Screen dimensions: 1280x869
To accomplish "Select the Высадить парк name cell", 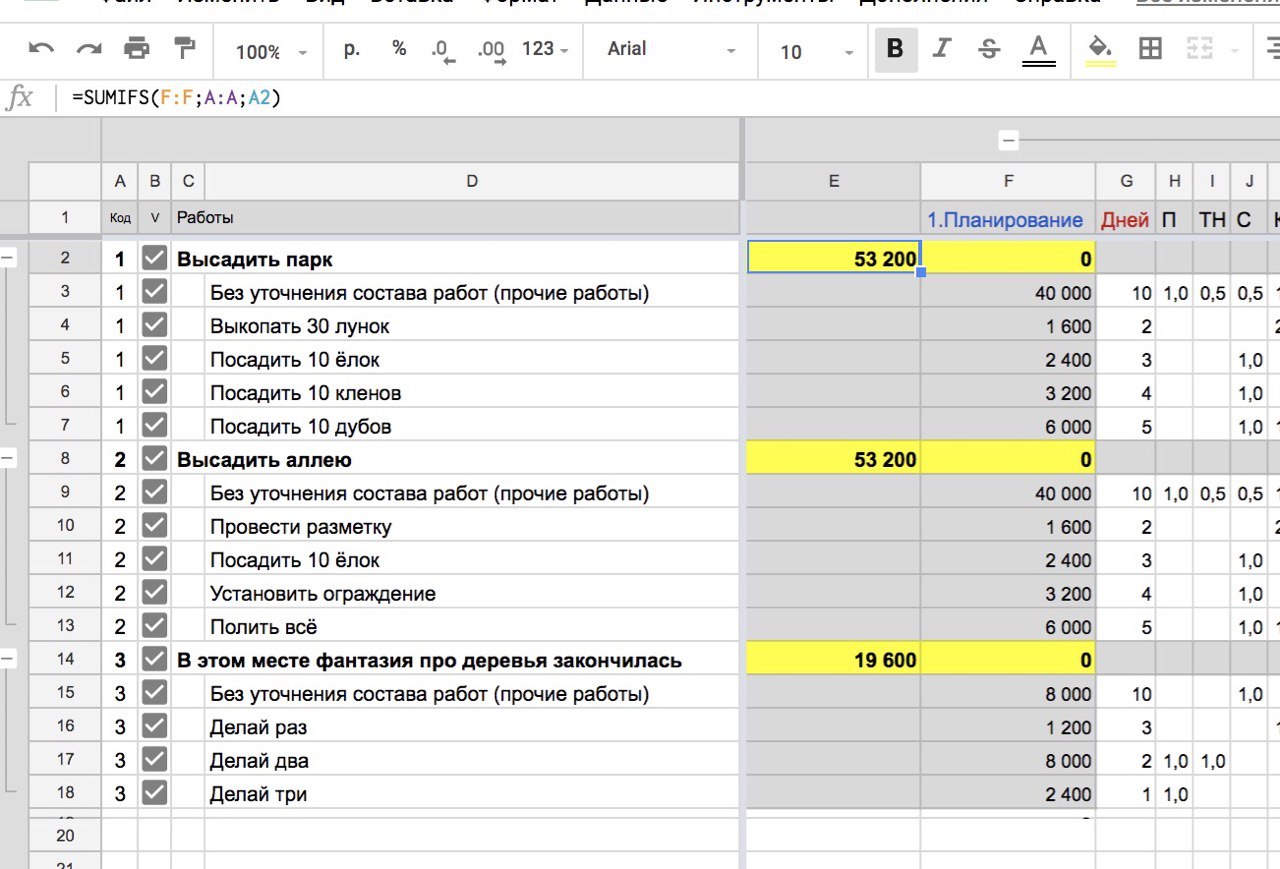I will point(456,259).
